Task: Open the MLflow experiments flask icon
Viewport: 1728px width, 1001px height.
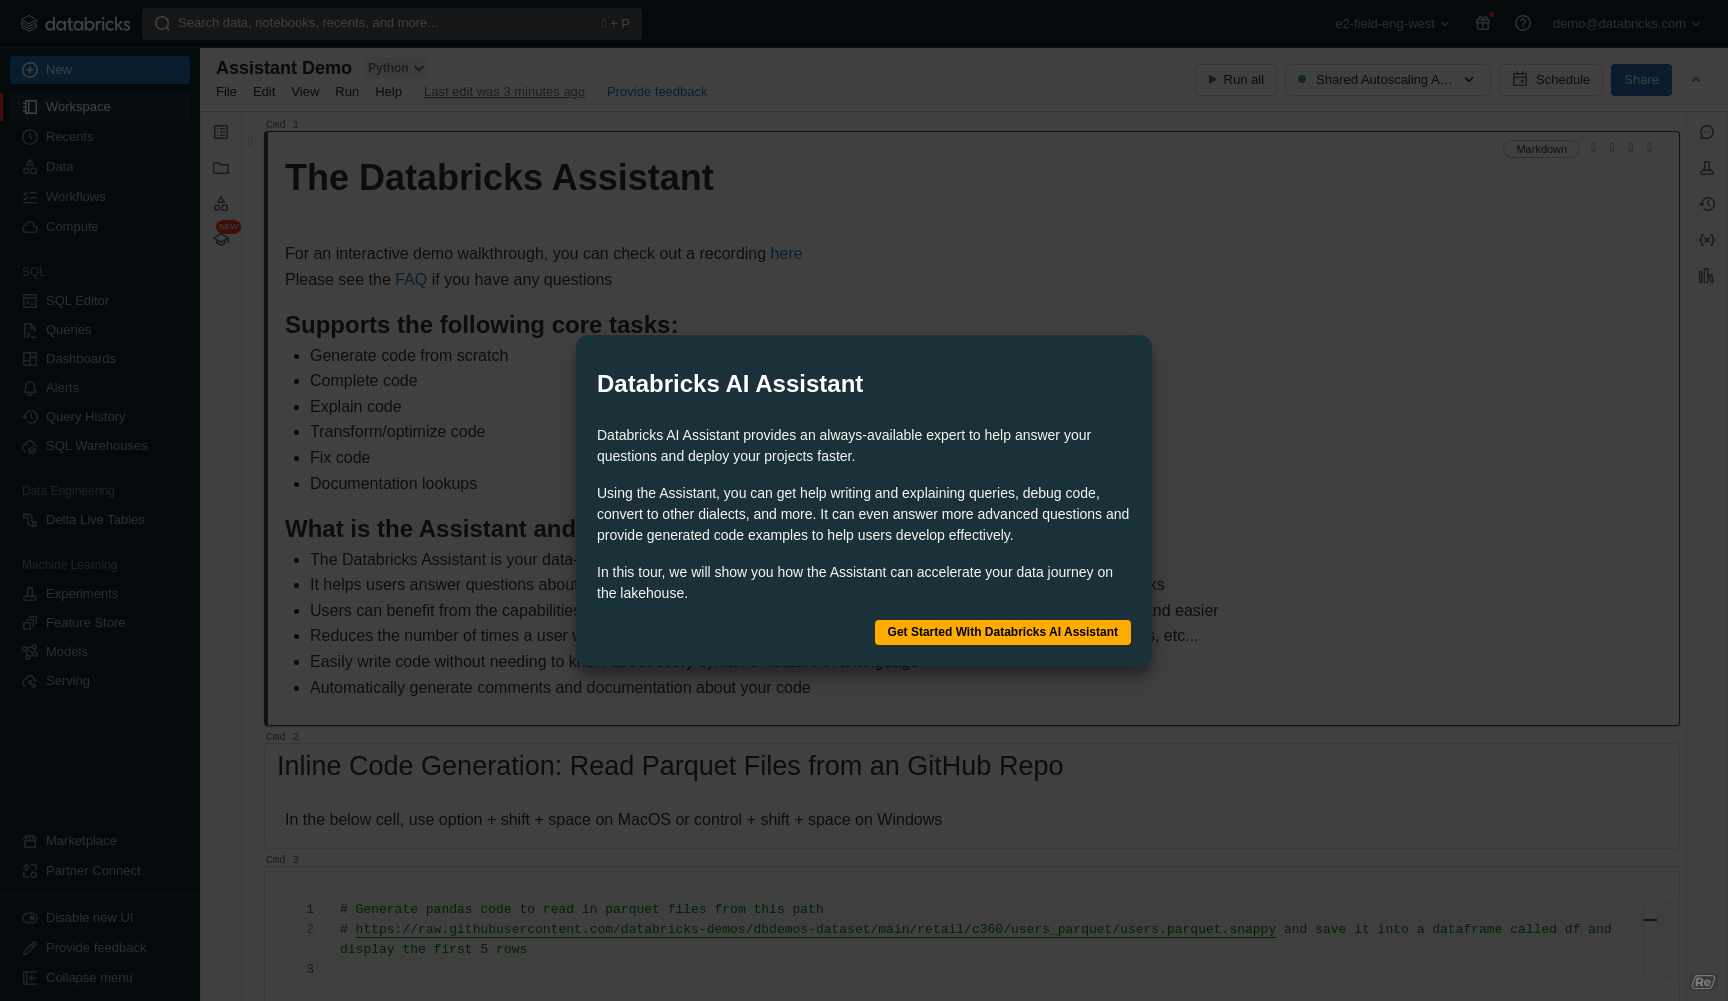Action: (1706, 168)
